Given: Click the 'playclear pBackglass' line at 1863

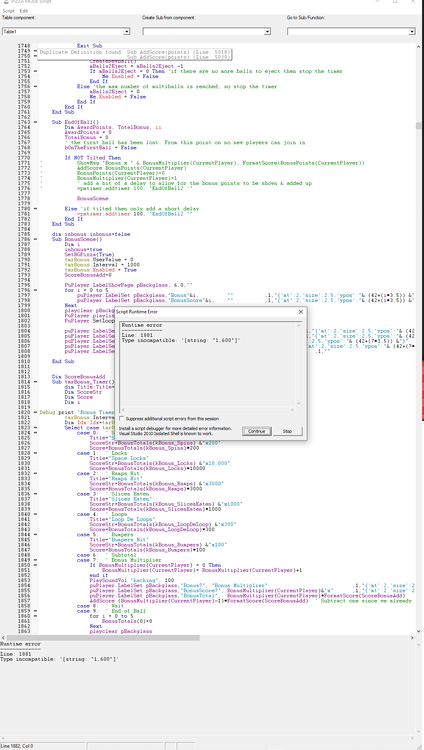Looking at the screenshot, I should (x=121, y=631).
